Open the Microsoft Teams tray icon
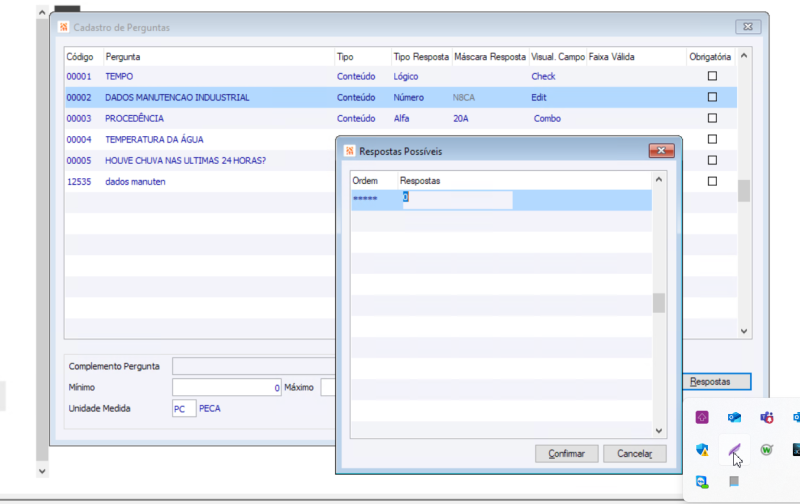 point(766,417)
